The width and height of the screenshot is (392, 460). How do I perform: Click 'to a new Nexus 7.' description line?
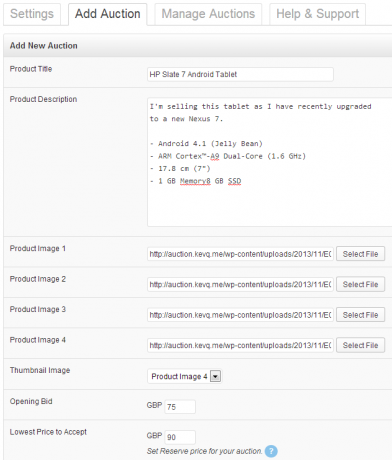186,119
